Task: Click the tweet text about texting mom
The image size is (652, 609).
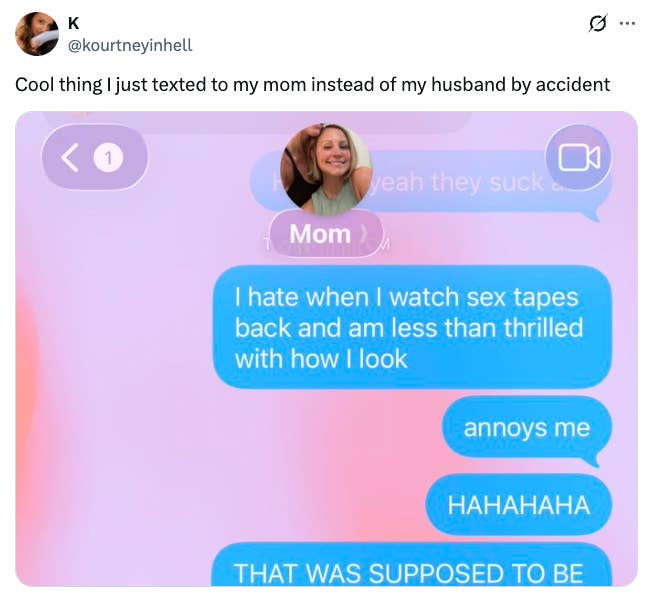Action: point(312,84)
